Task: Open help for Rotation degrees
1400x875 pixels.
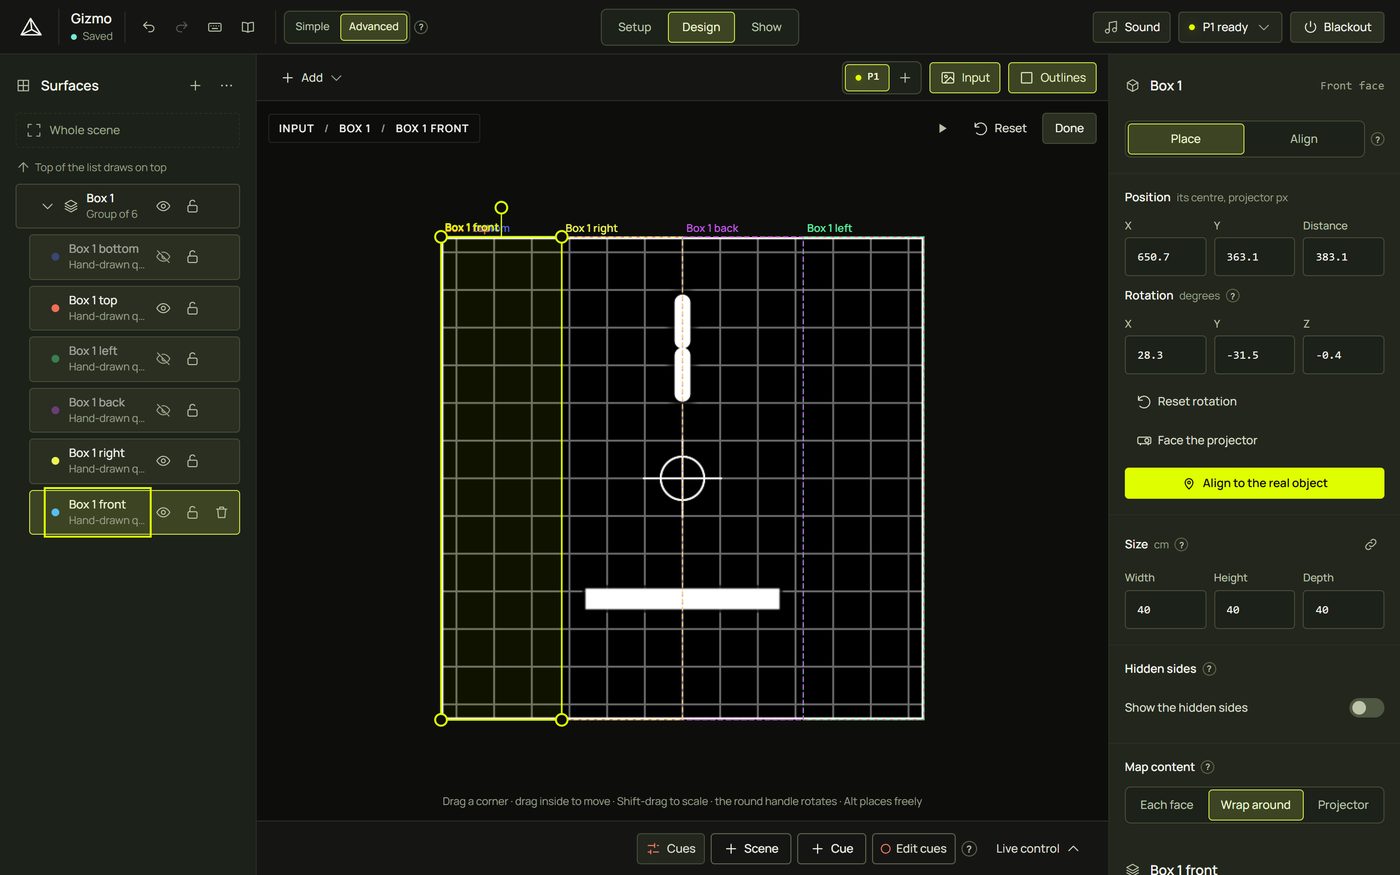Action: click(1233, 296)
